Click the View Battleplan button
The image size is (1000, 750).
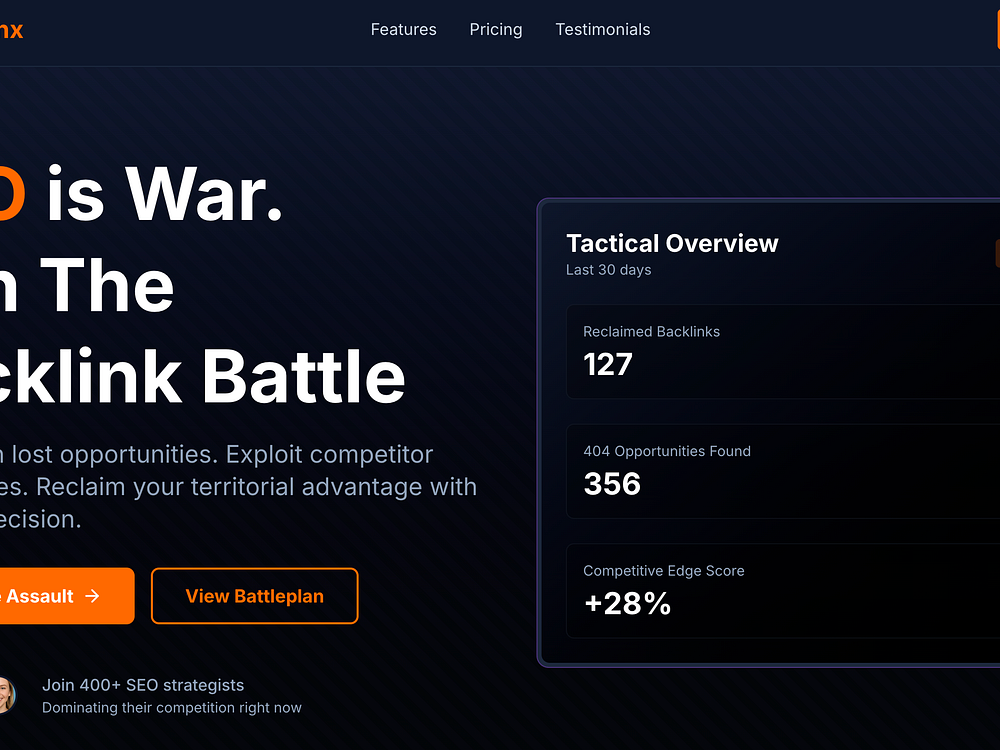pyautogui.click(x=254, y=596)
